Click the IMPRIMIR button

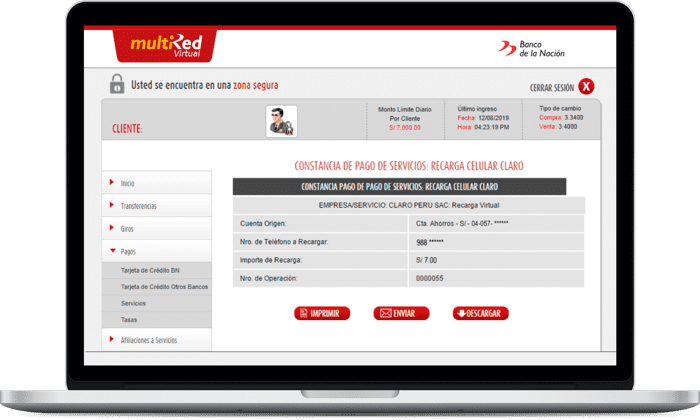point(322,313)
